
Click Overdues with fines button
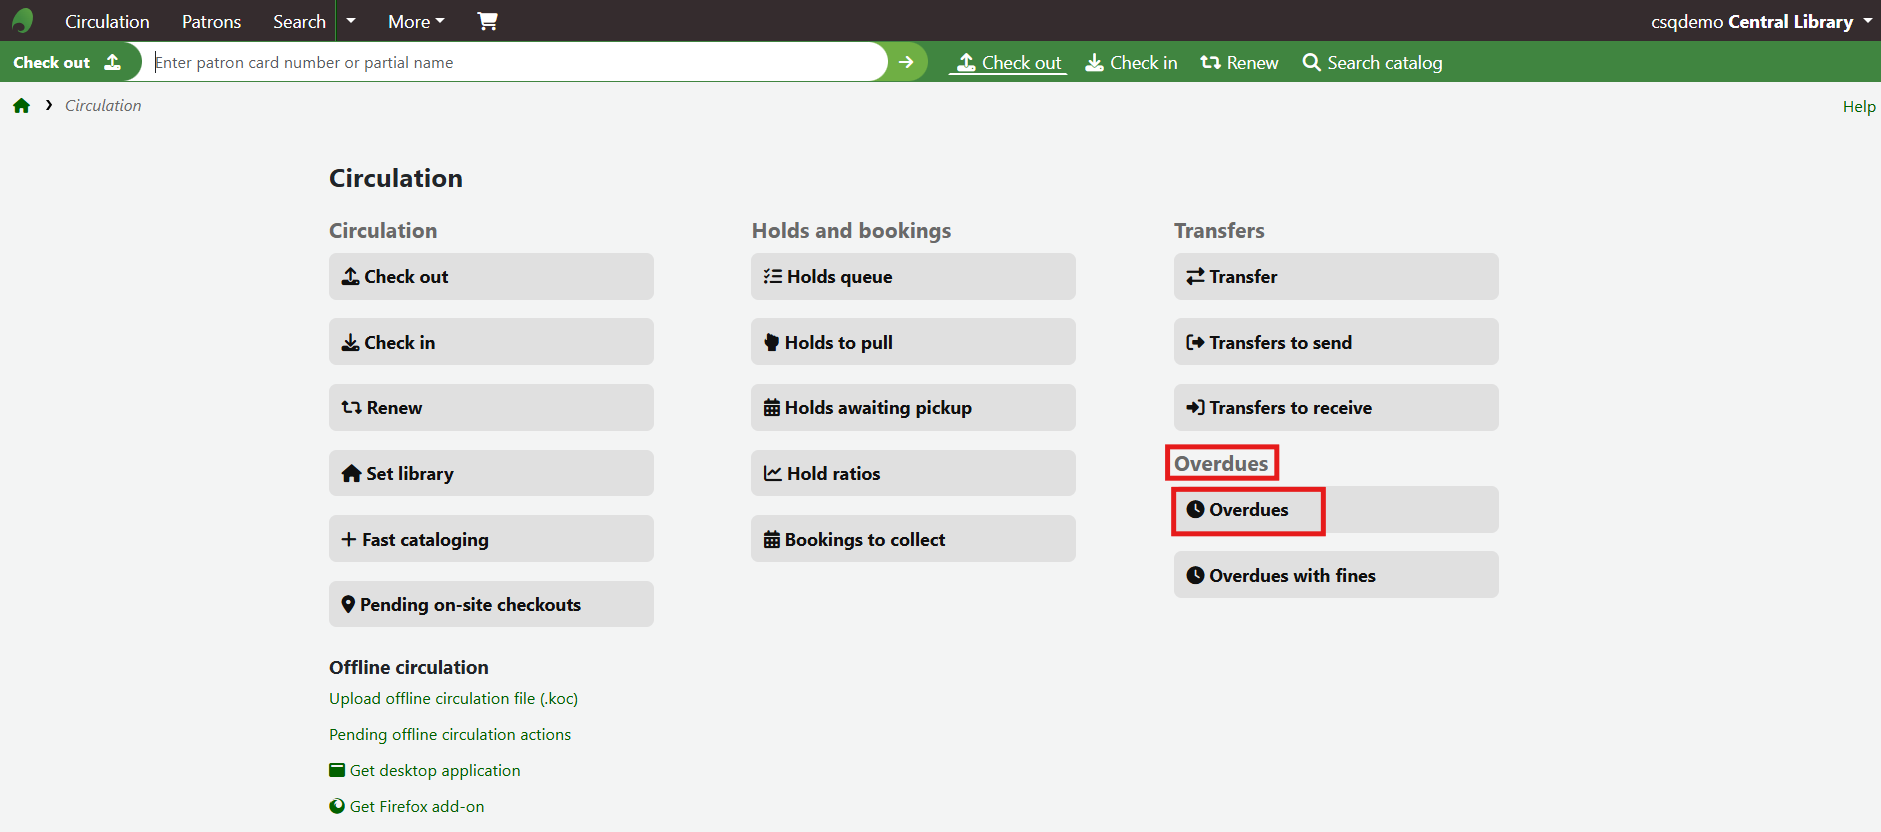[x=1335, y=575]
